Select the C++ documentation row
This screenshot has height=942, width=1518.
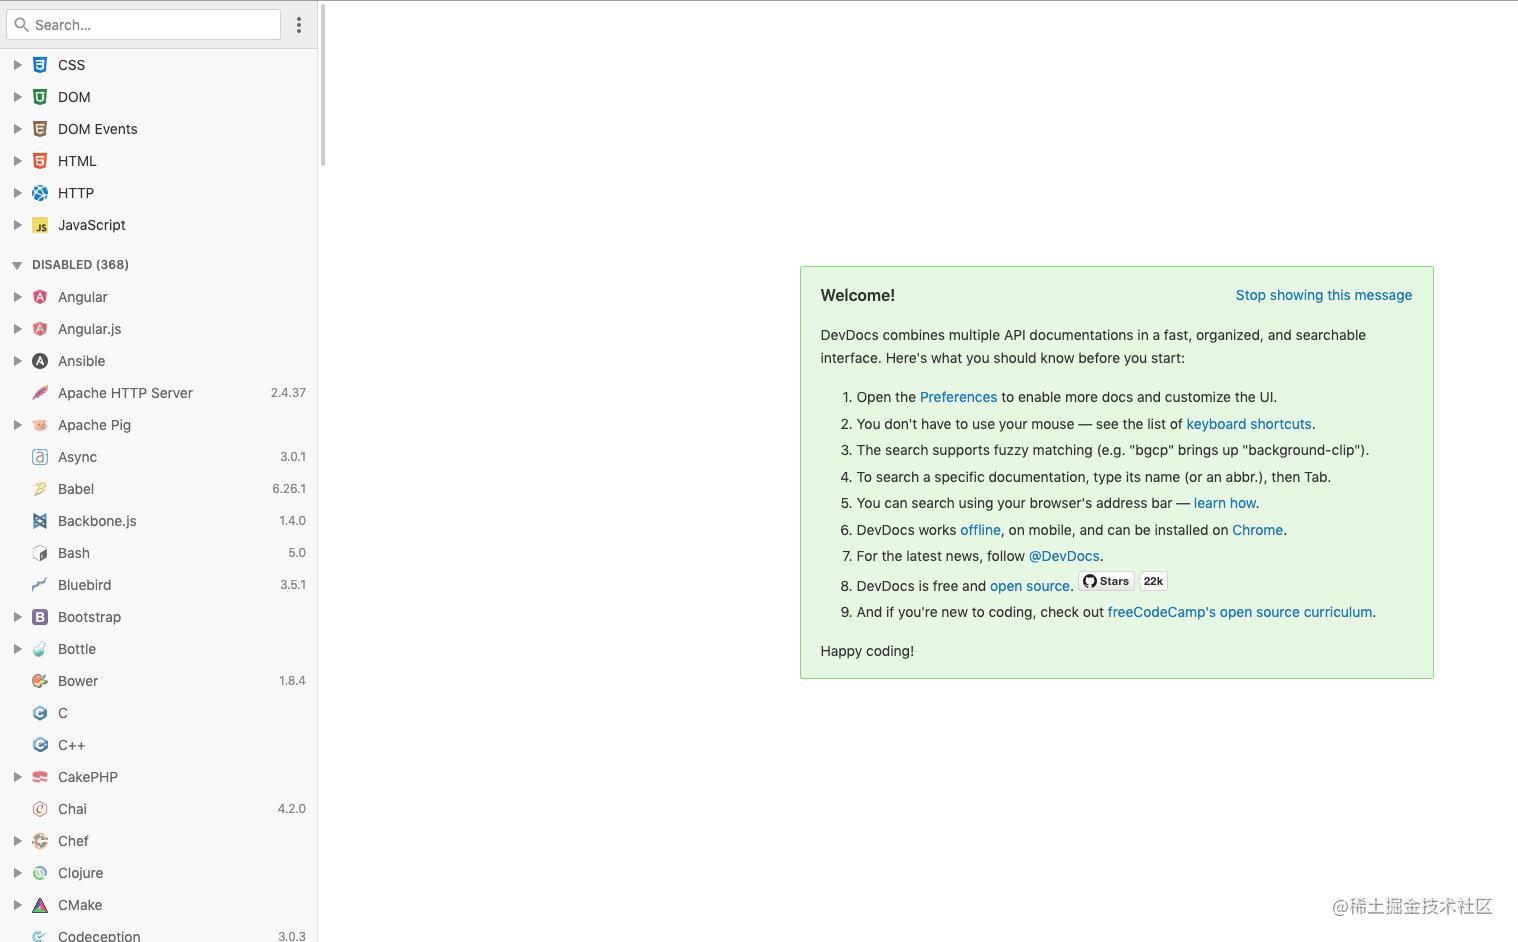[159, 745]
